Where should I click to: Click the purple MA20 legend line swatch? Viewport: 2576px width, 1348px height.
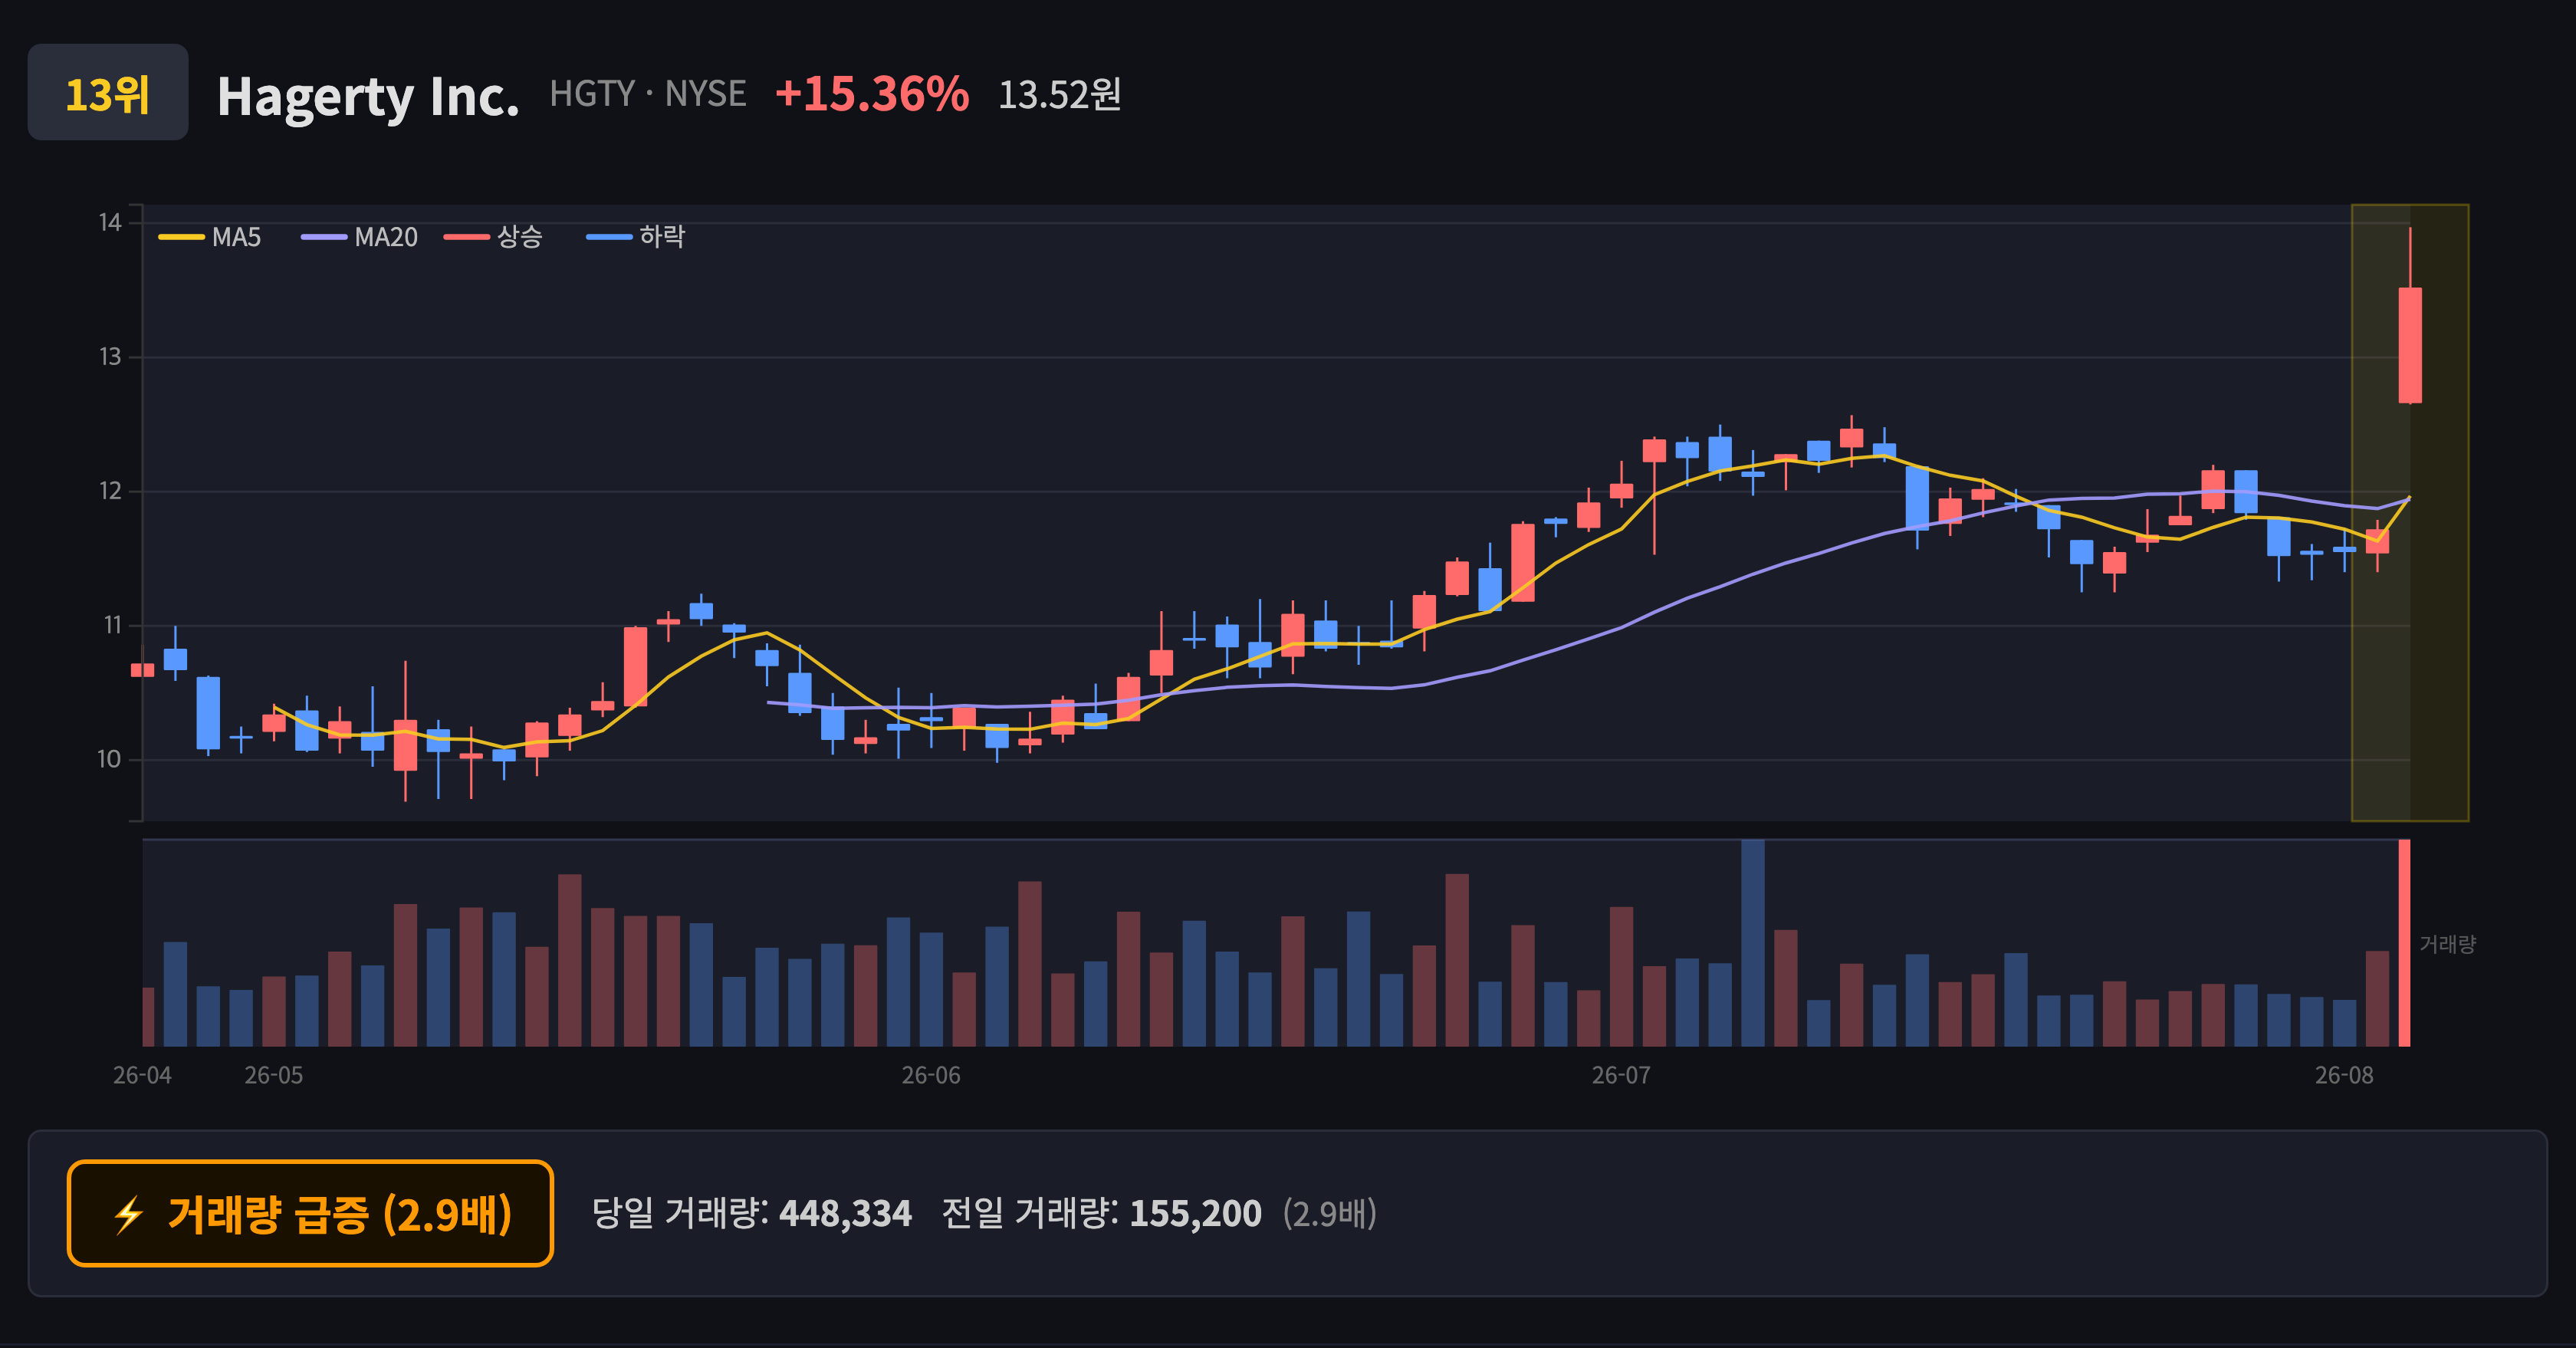coord(324,237)
